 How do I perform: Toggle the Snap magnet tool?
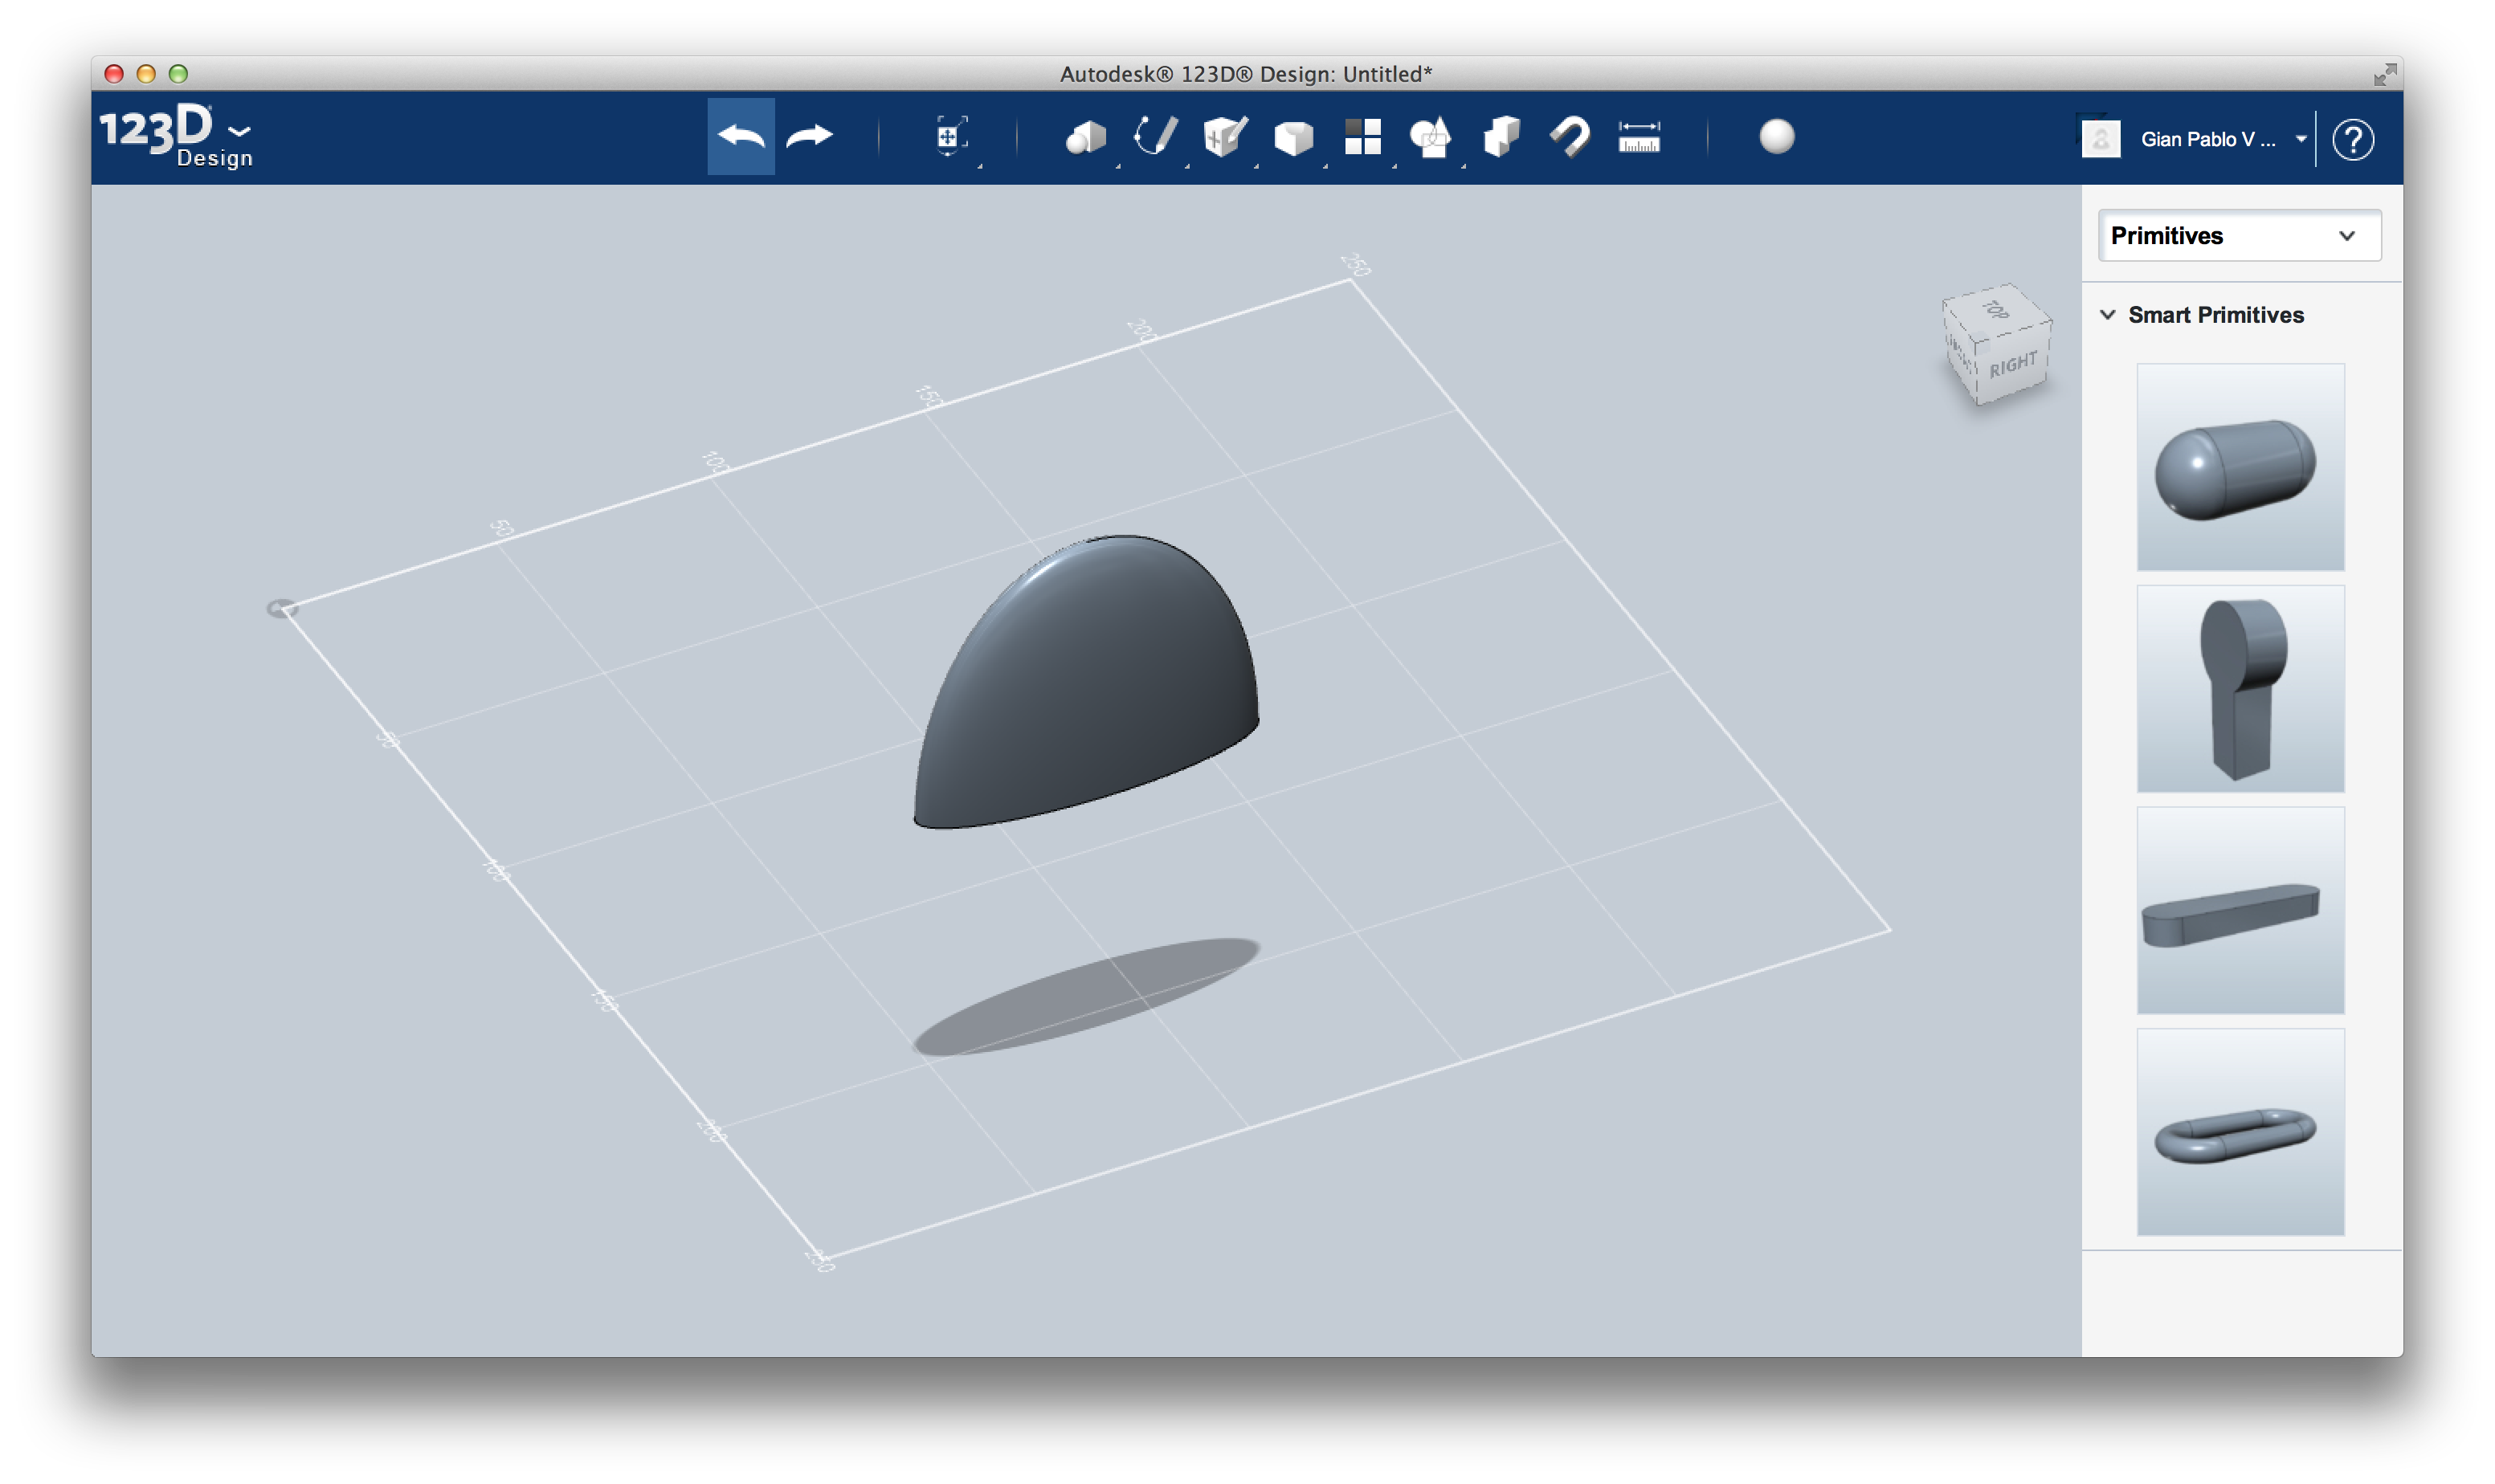pyautogui.click(x=1569, y=137)
